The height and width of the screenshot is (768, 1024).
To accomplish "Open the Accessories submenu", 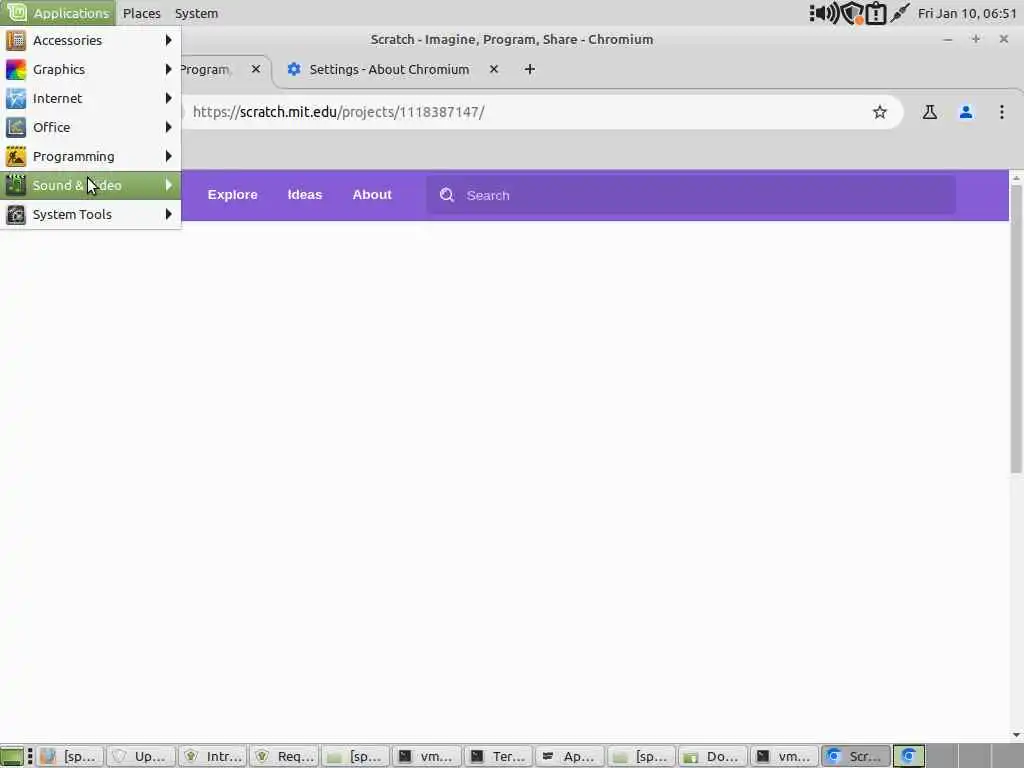I will tap(90, 40).
